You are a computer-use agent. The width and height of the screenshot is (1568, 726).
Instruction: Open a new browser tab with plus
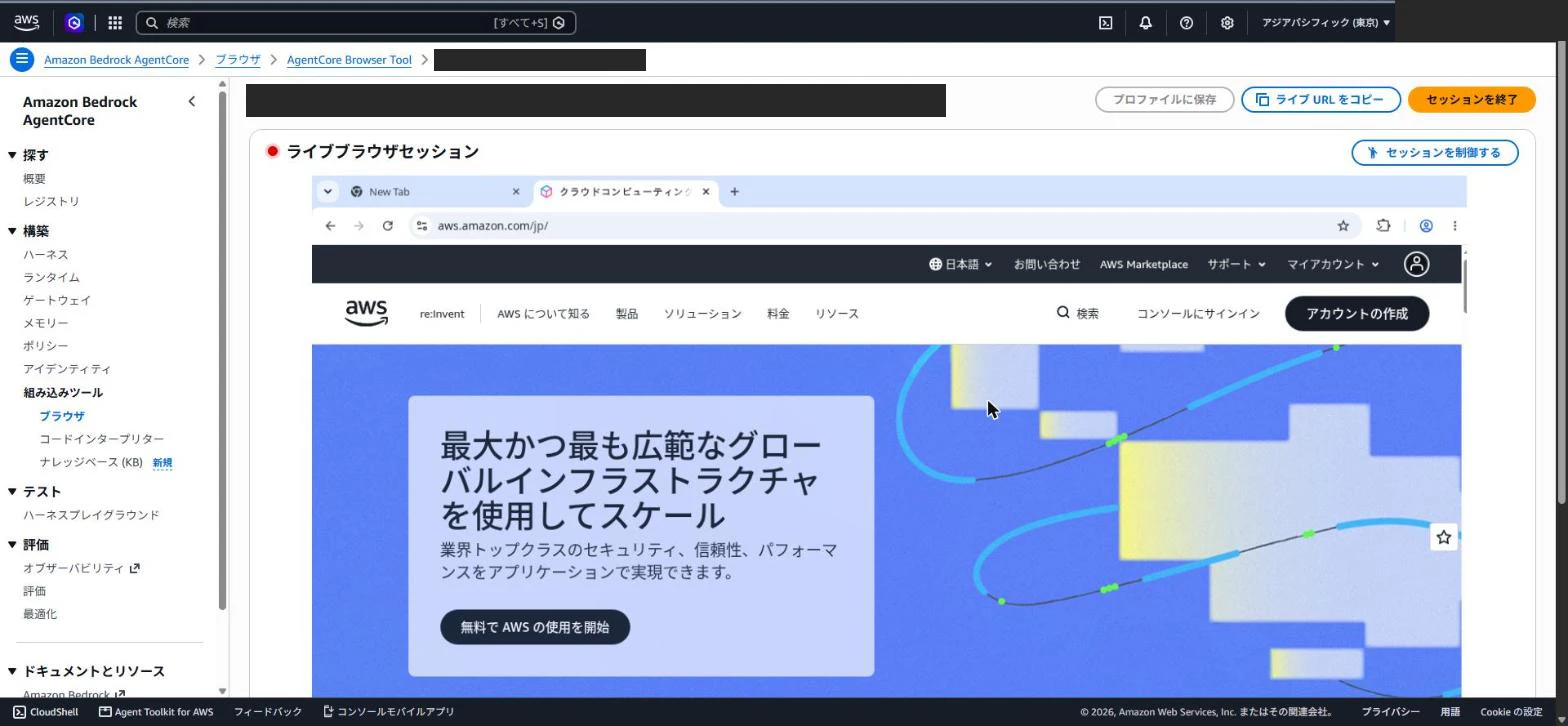734,191
